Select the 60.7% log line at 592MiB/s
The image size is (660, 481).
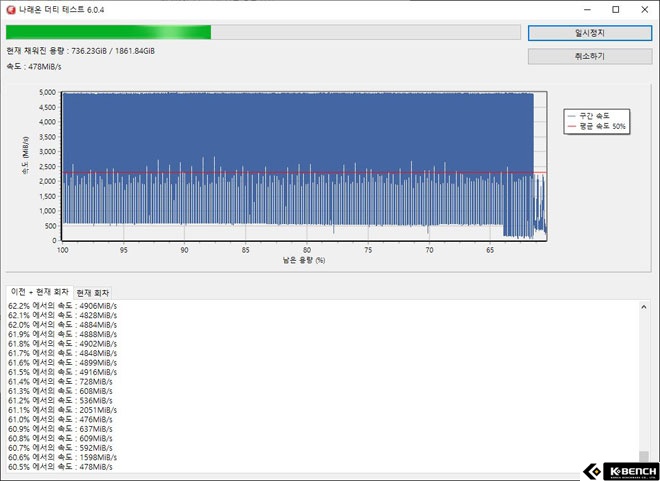point(60,448)
